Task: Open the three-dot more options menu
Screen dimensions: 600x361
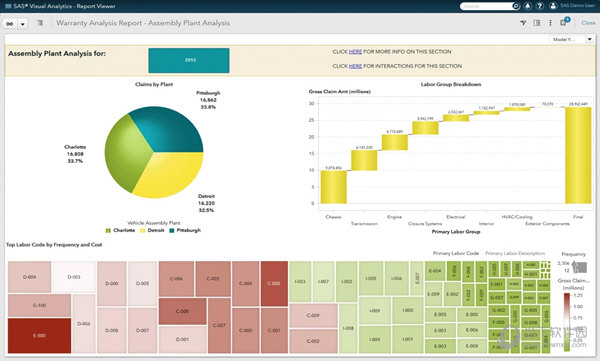Action: (x=551, y=23)
